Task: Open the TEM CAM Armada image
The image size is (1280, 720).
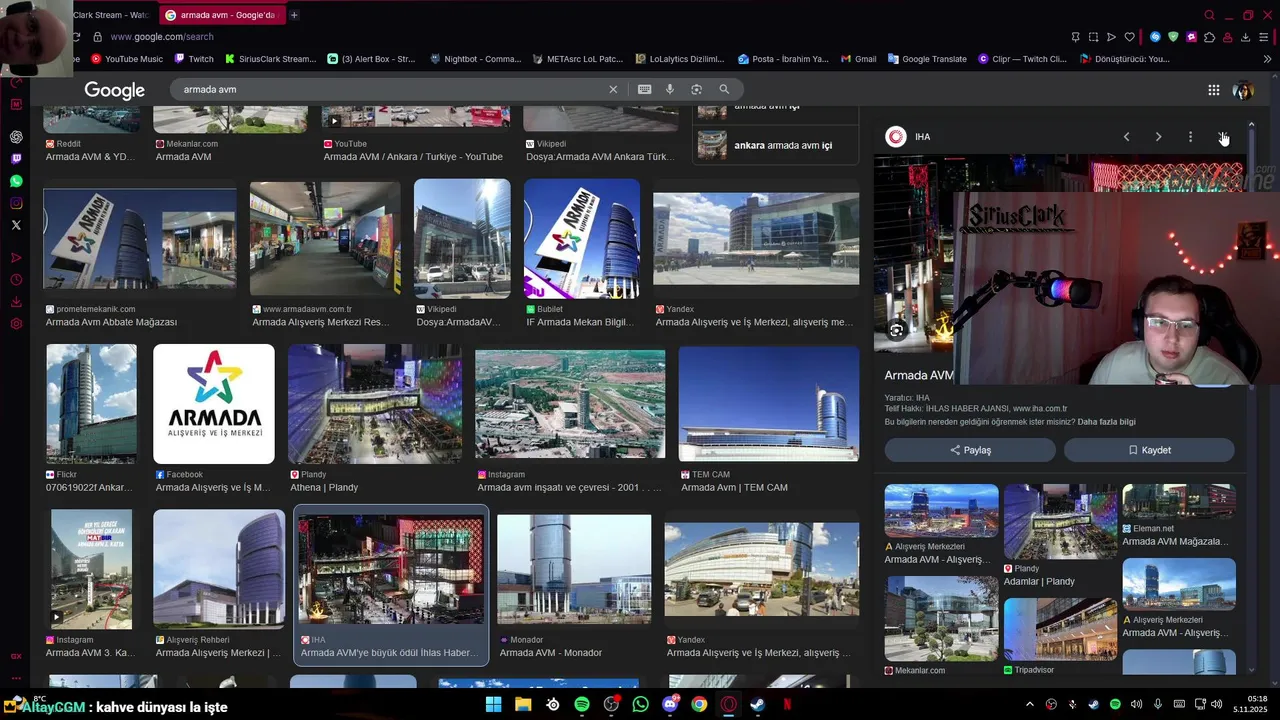Action: pyautogui.click(x=768, y=404)
